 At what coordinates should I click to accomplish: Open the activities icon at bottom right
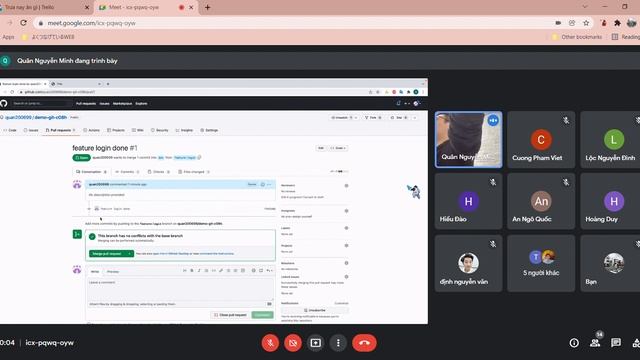coord(636,343)
